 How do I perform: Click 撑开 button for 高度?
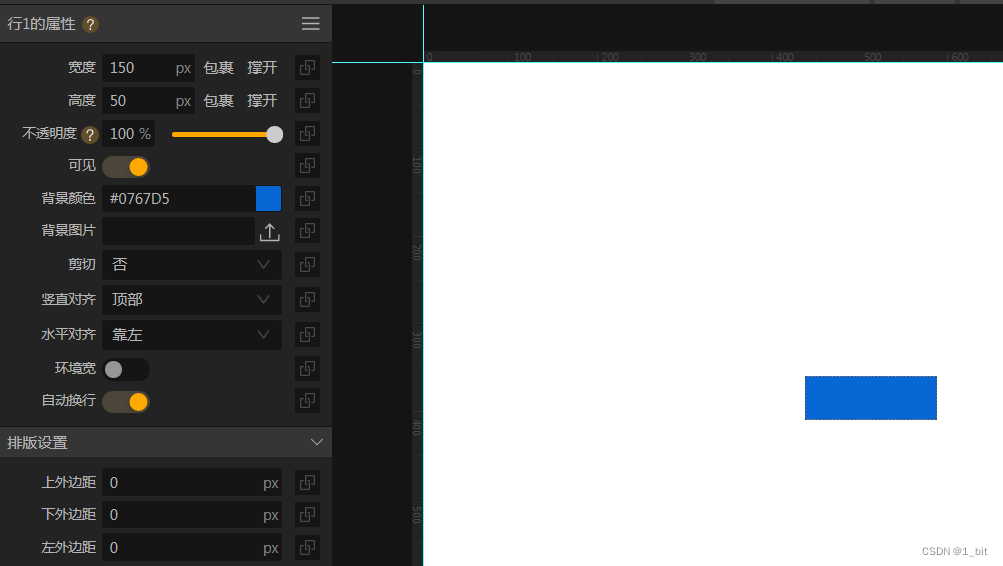(x=262, y=101)
